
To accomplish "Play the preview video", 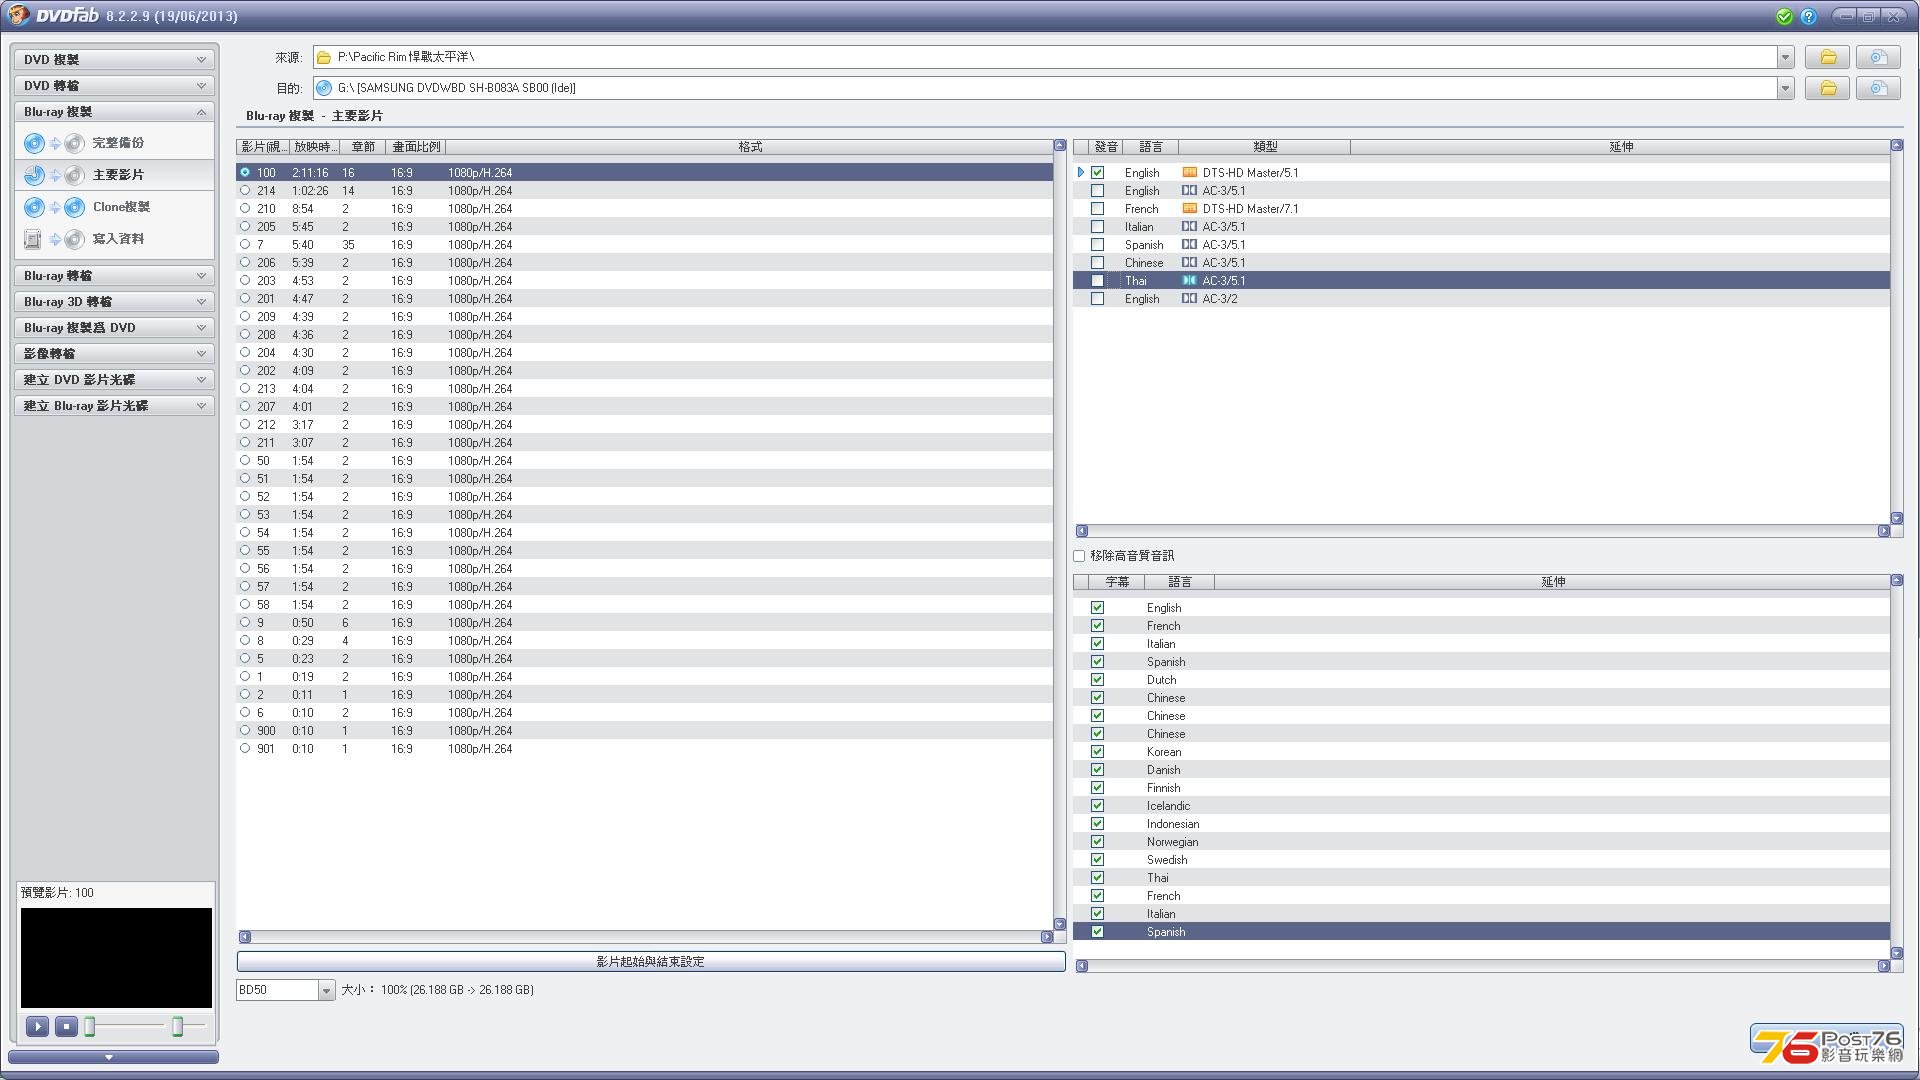I will (37, 1026).
